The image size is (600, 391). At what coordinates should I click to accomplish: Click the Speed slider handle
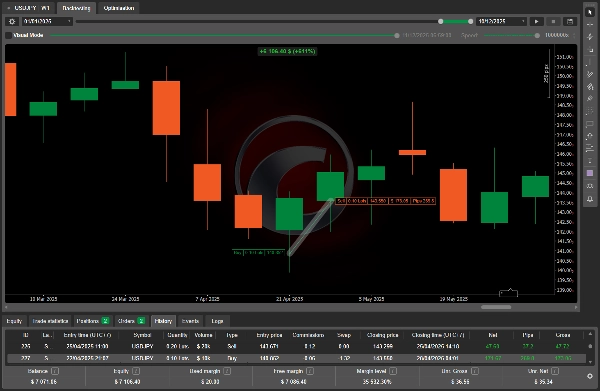pyautogui.click(x=537, y=35)
